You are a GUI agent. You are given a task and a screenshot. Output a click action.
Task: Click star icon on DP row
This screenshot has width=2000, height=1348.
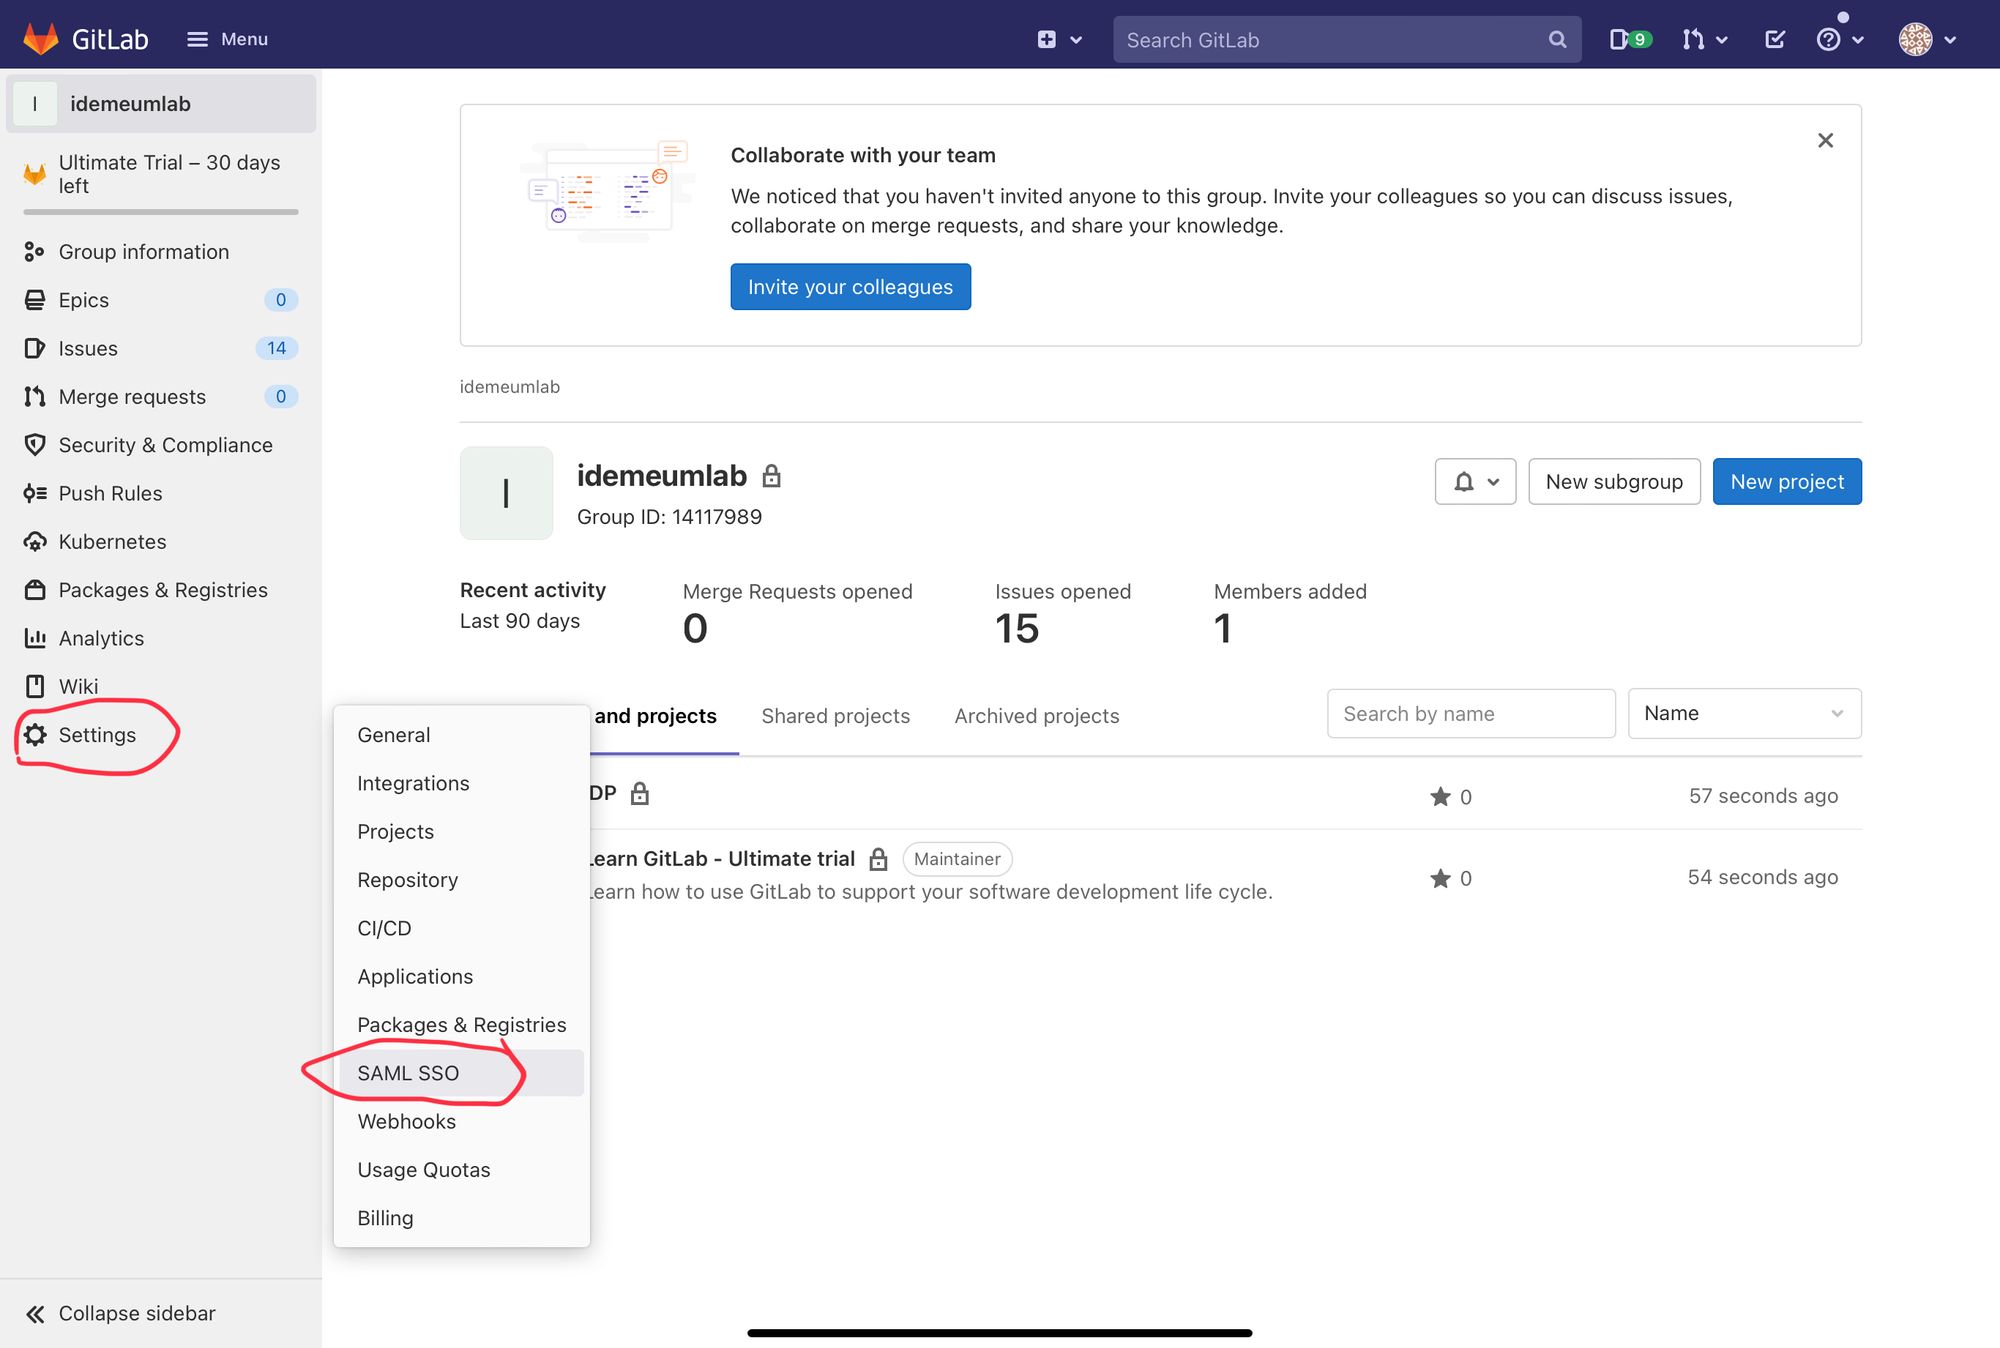pyautogui.click(x=1440, y=797)
